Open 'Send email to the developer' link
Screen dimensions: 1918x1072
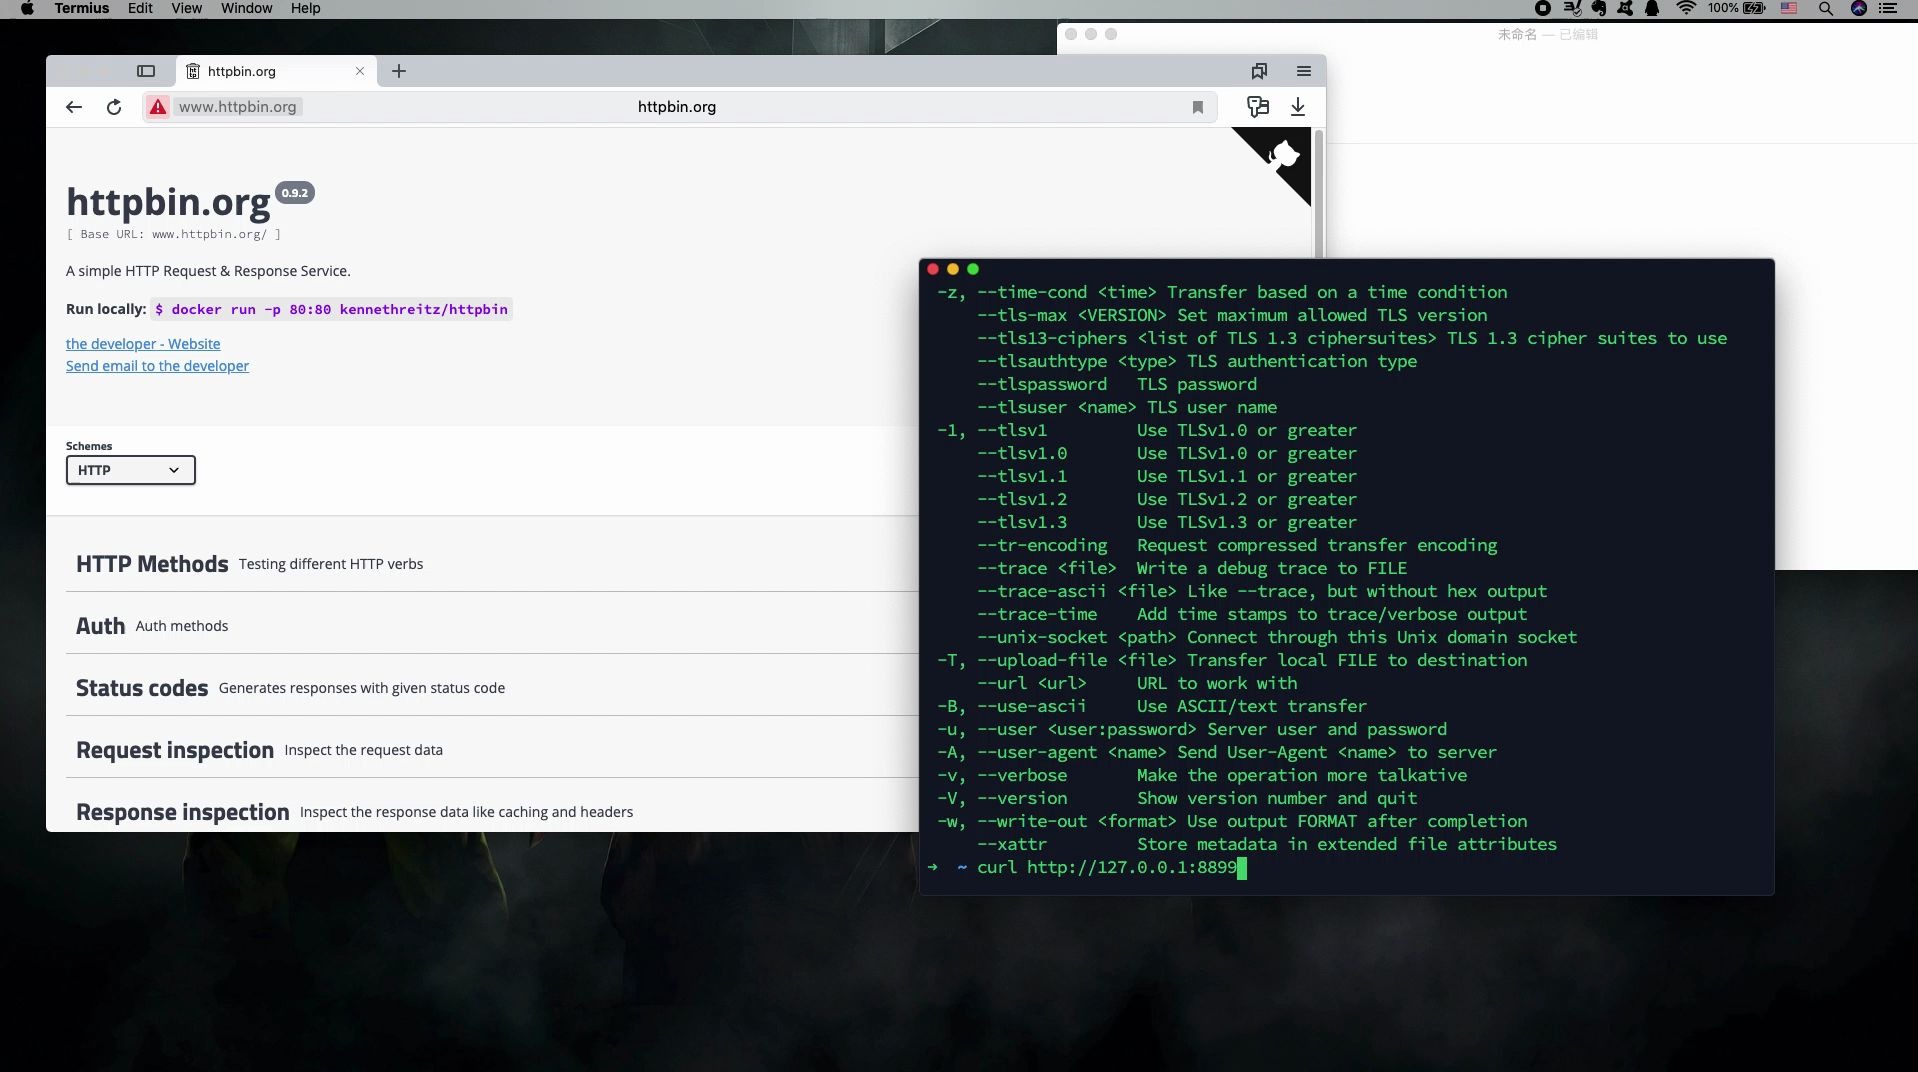(x=157, y=366)
